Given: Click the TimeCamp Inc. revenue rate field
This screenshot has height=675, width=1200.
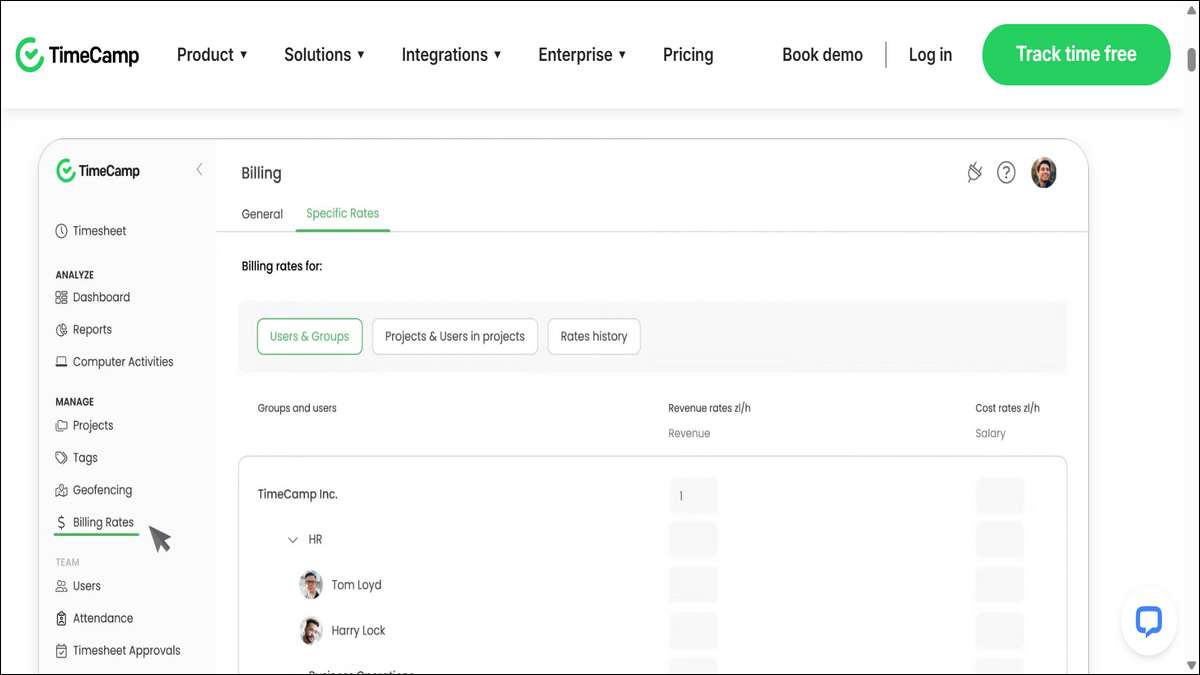Looking at the screenshot, I should (x=693, y=496).
